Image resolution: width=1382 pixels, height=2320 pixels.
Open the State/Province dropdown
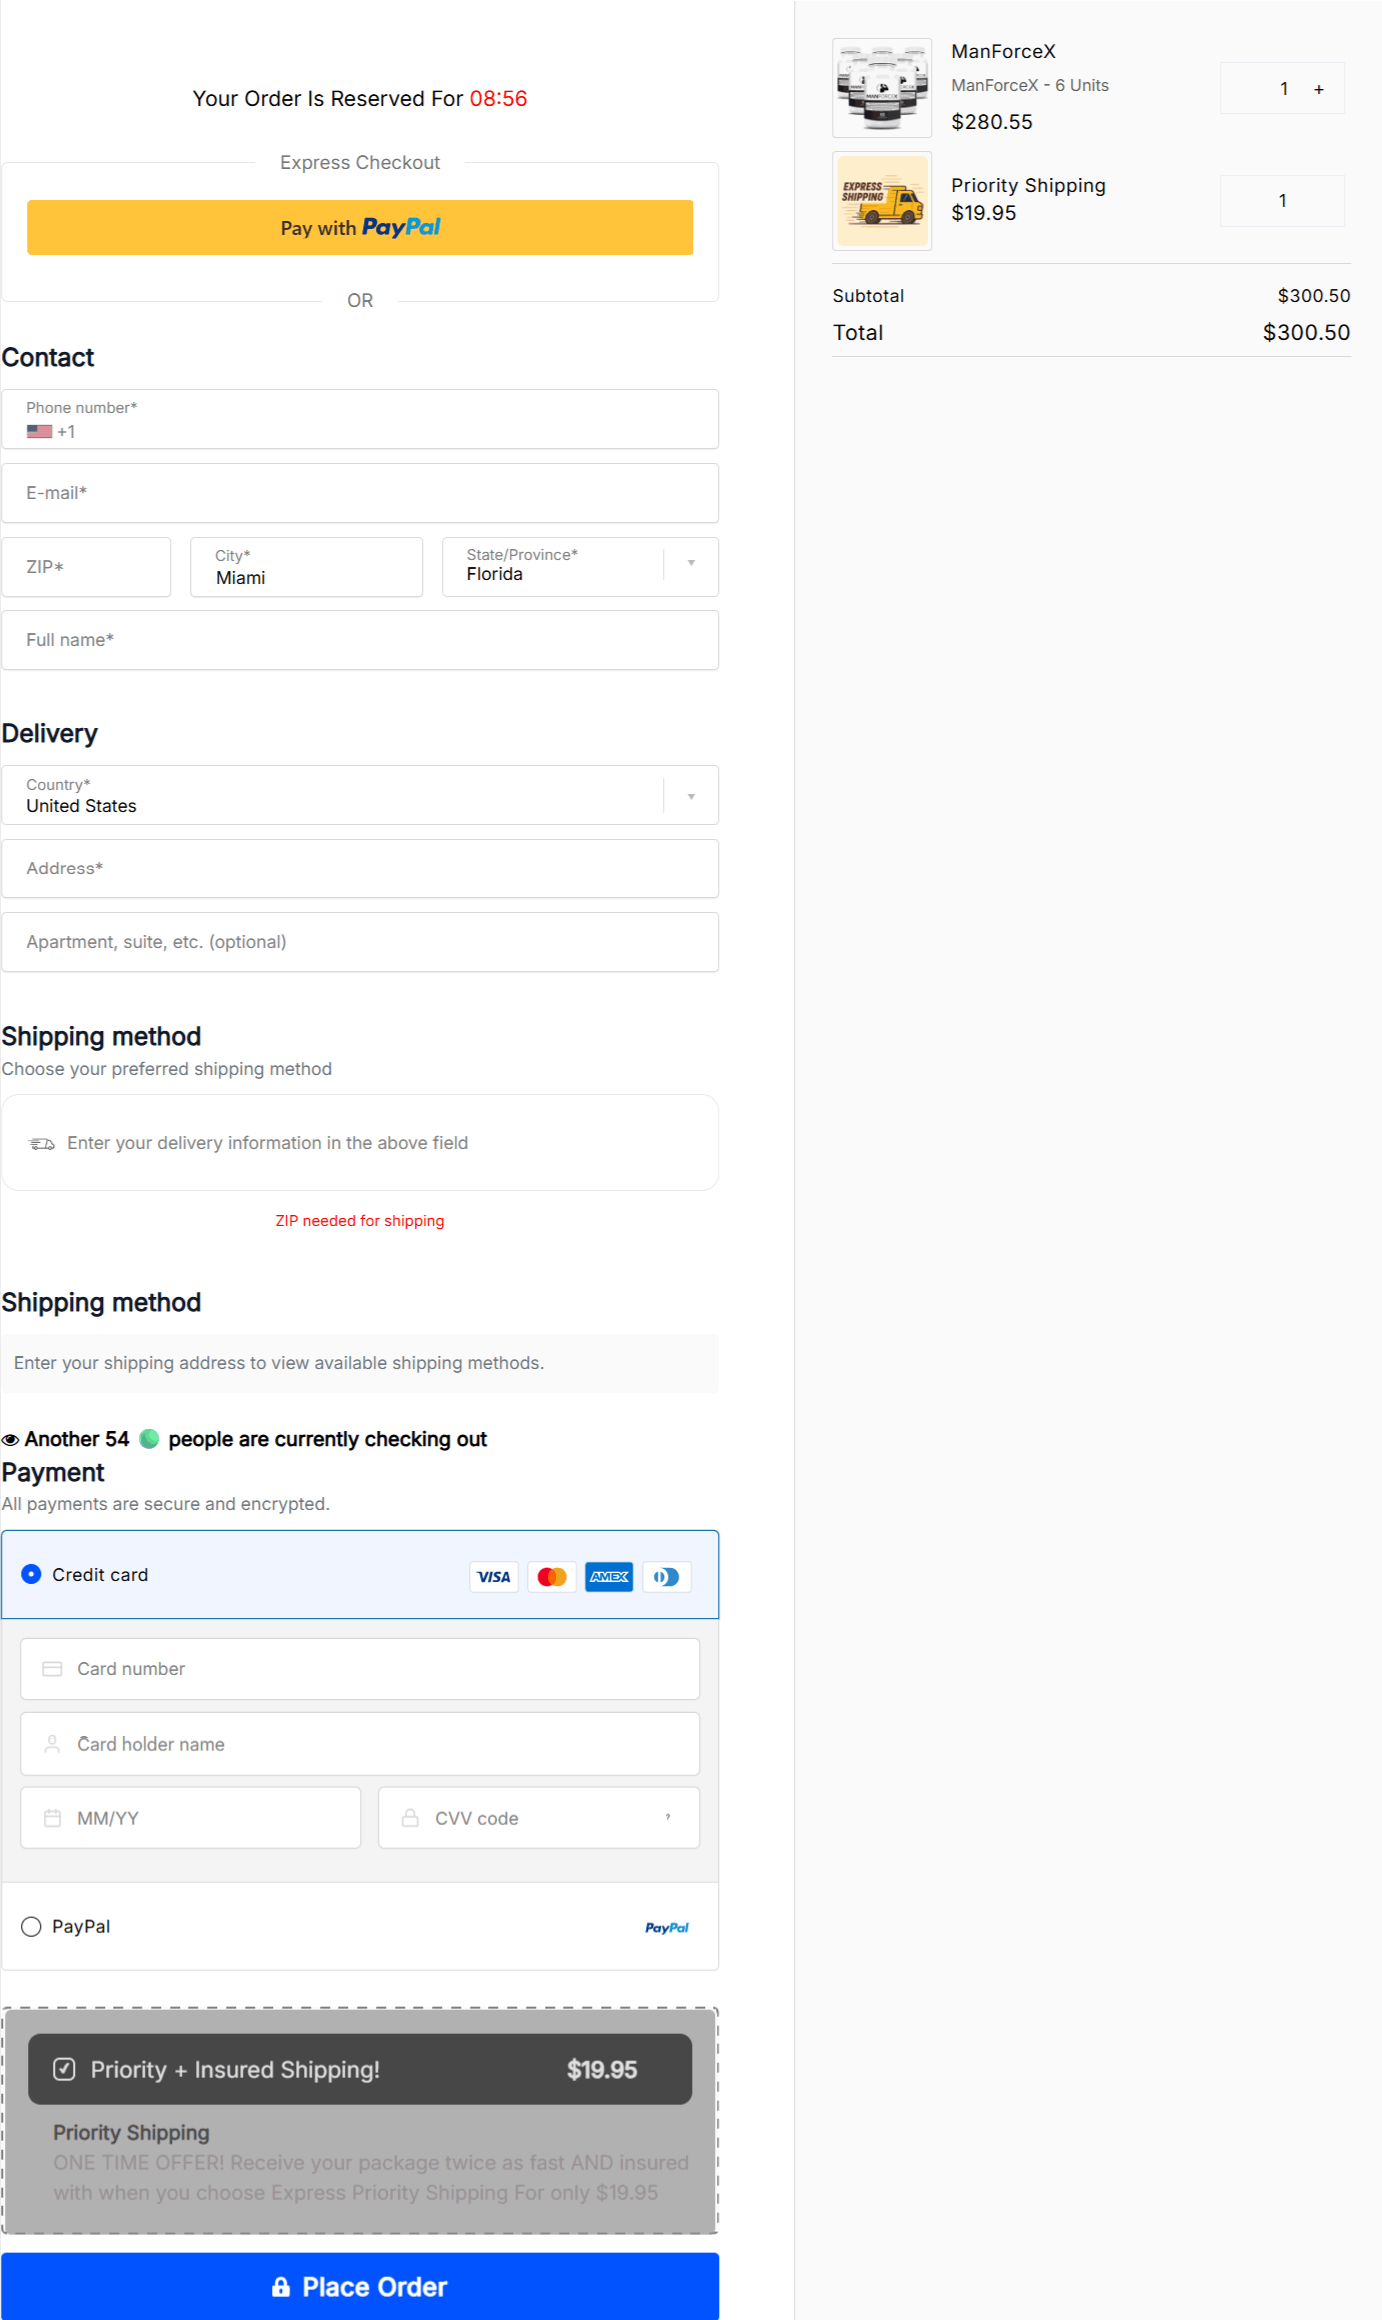(580, 567)
